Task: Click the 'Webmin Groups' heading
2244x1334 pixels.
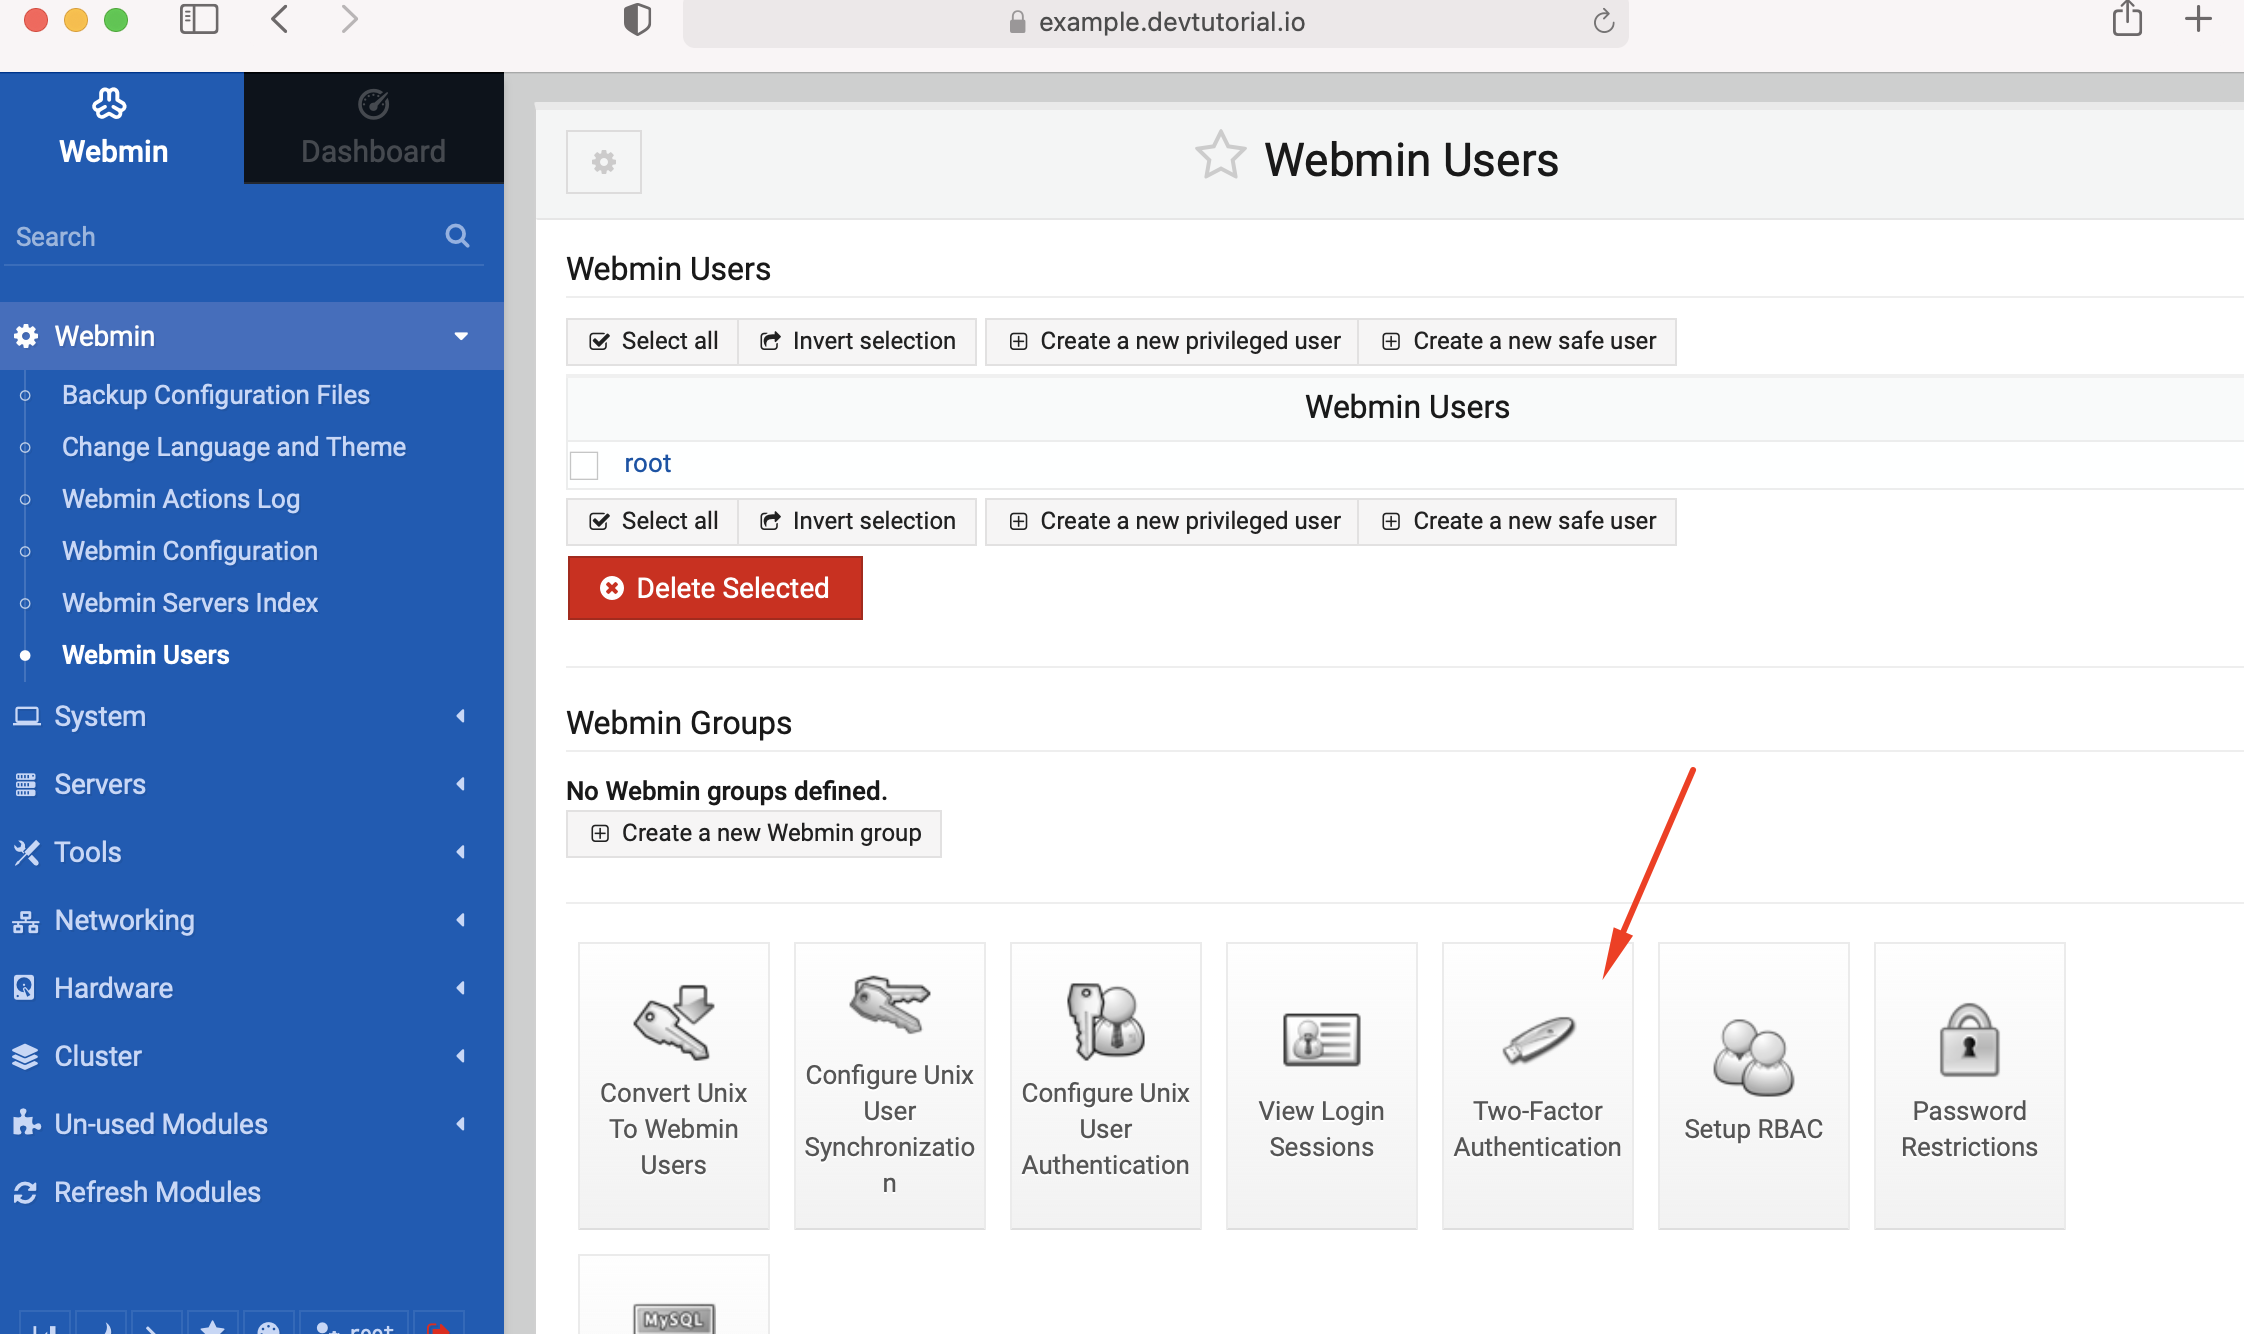Action: [679, 723]
